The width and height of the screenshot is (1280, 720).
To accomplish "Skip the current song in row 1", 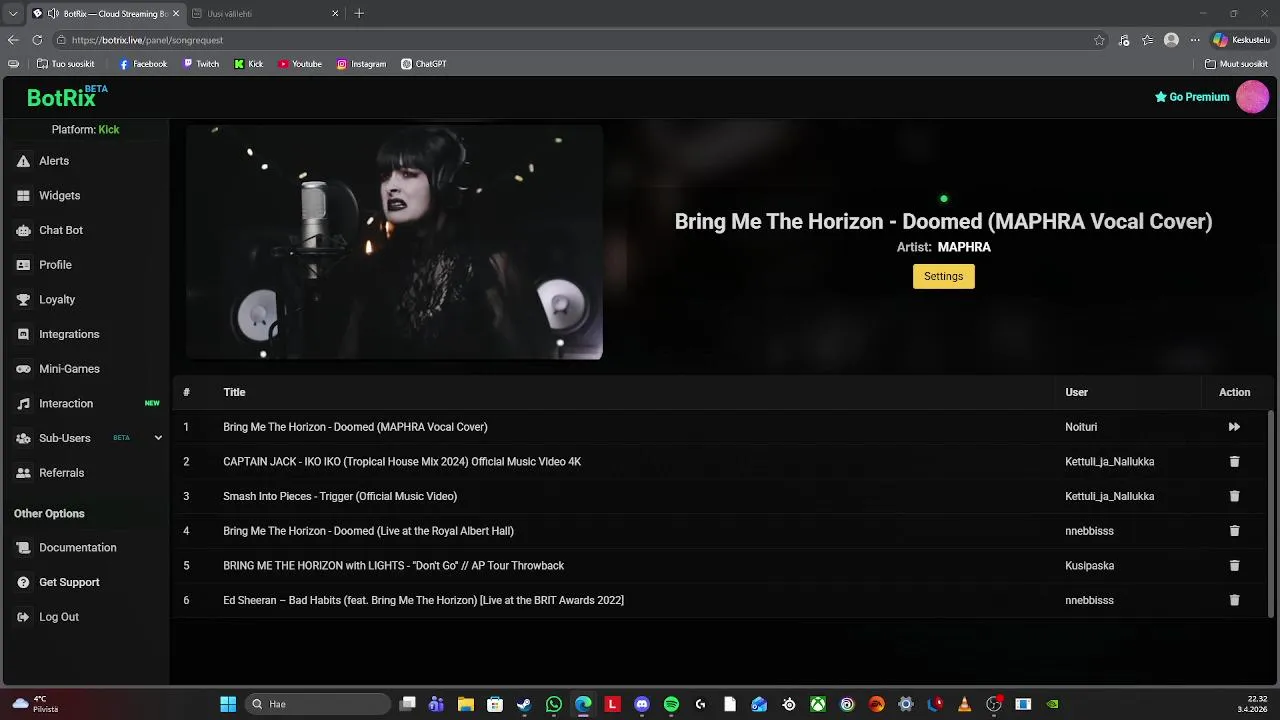I will [x=1234, y=427].
